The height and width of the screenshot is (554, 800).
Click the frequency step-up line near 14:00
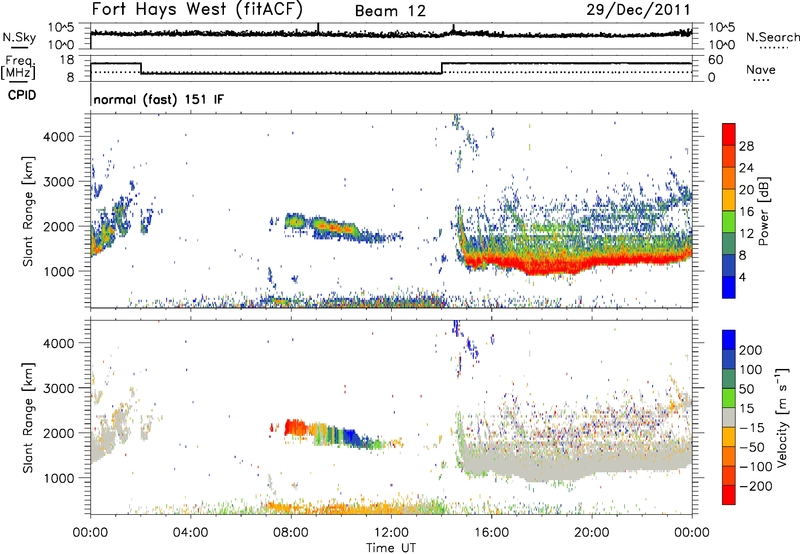442,68
